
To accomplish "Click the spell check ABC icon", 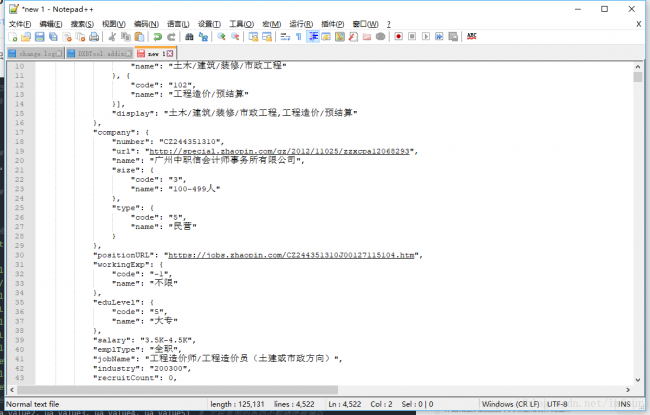I will click(x=471, y=36).
